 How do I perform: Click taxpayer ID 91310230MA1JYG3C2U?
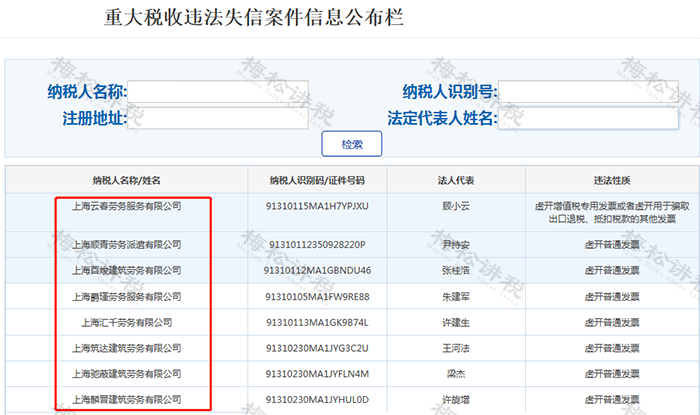tap(317, 348)
